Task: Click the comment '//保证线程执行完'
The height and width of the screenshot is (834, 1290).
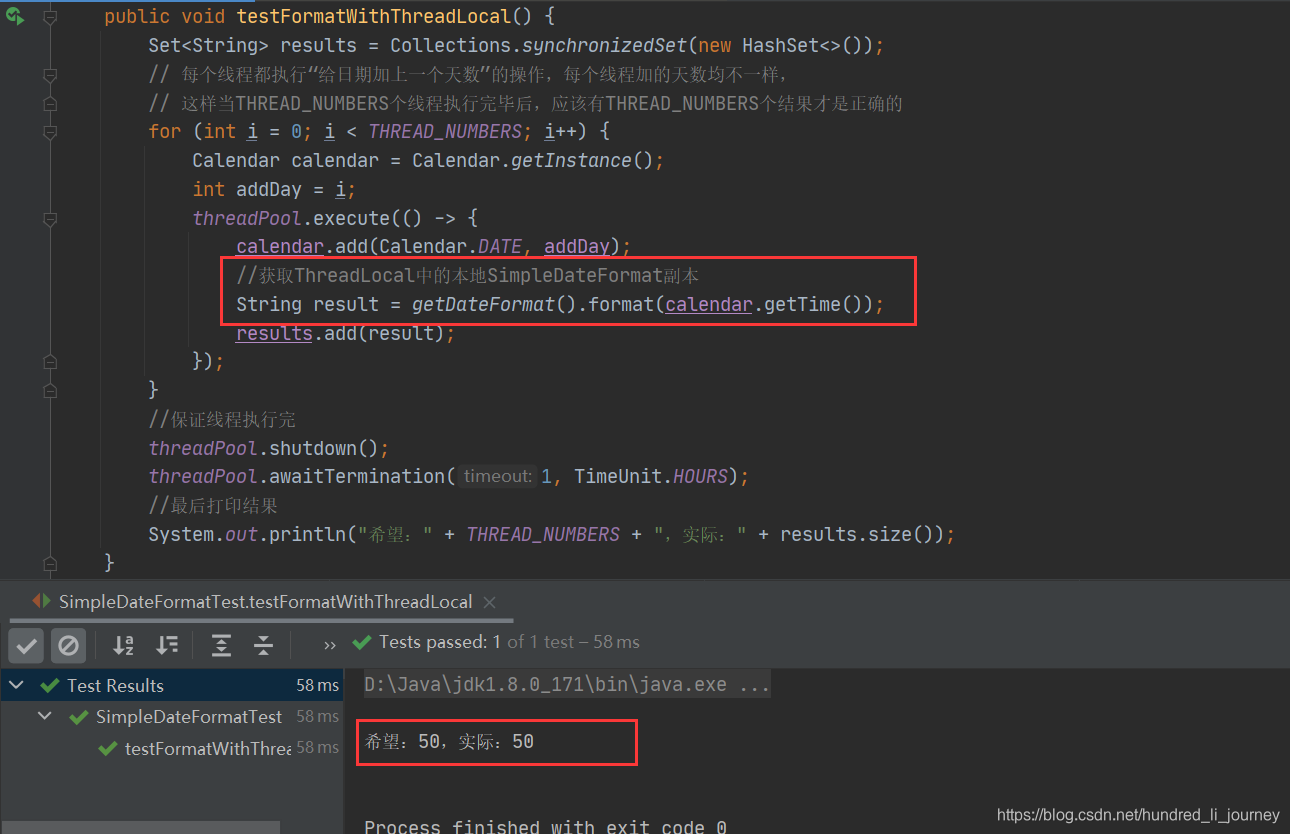Action: click(x=222, y=419)
